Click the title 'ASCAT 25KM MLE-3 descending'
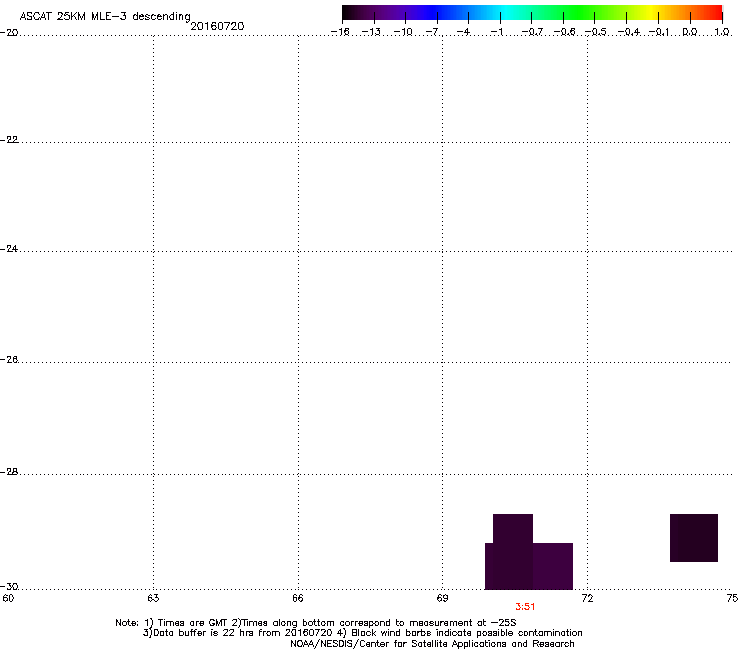Image resolution: width=740 pixels, height=650 pixels. 105,17
